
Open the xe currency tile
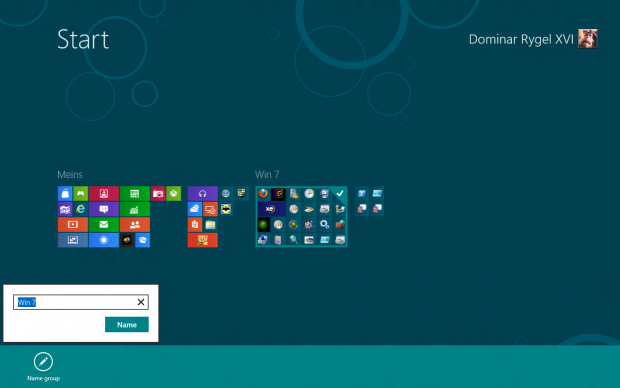point(271,209)
